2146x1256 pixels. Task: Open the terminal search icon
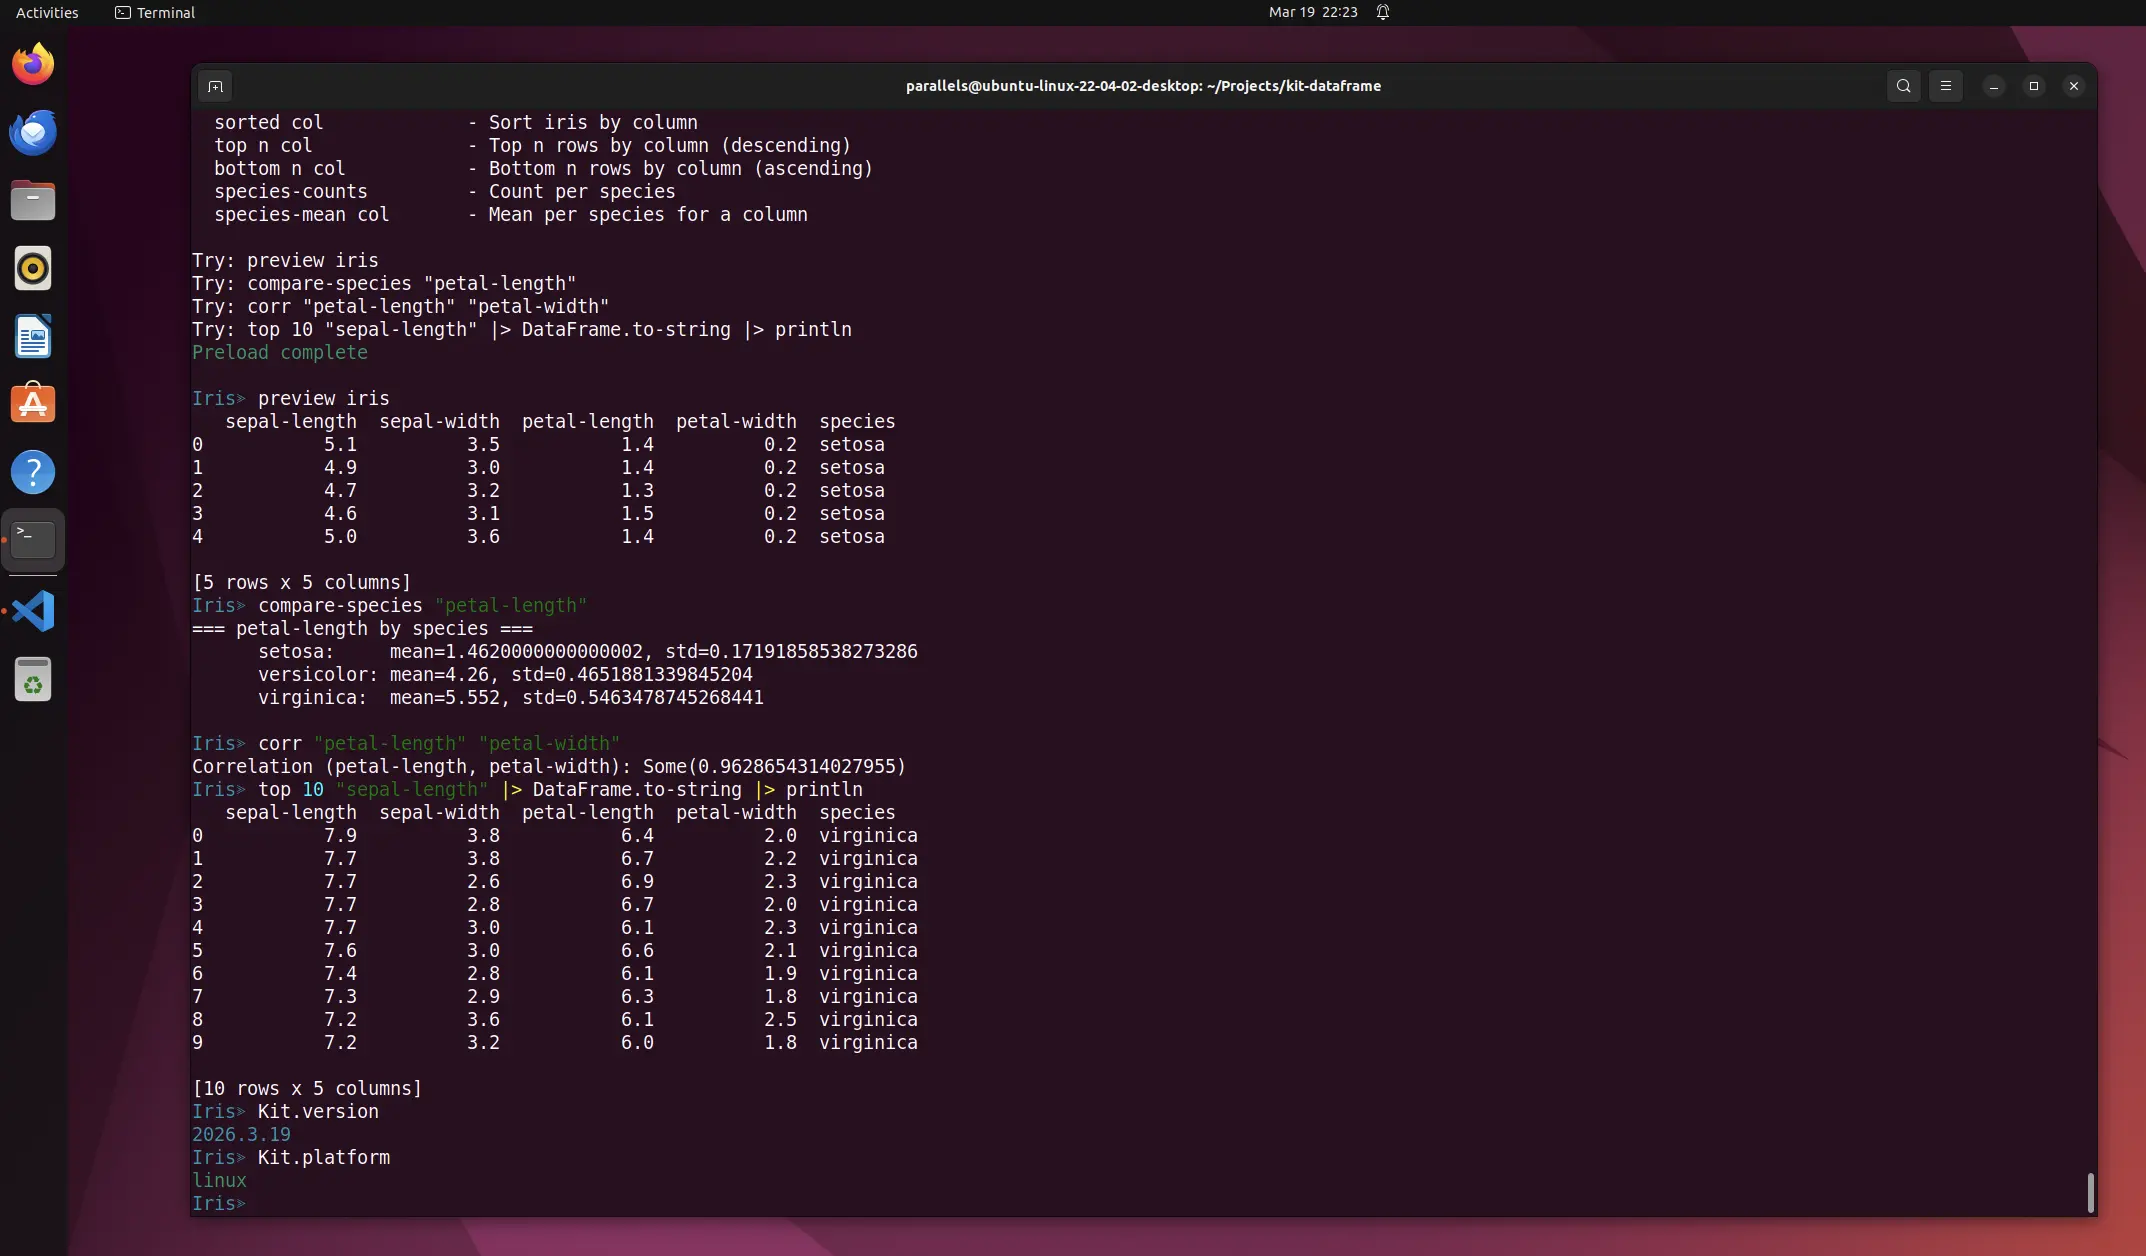pos(1903,86)
